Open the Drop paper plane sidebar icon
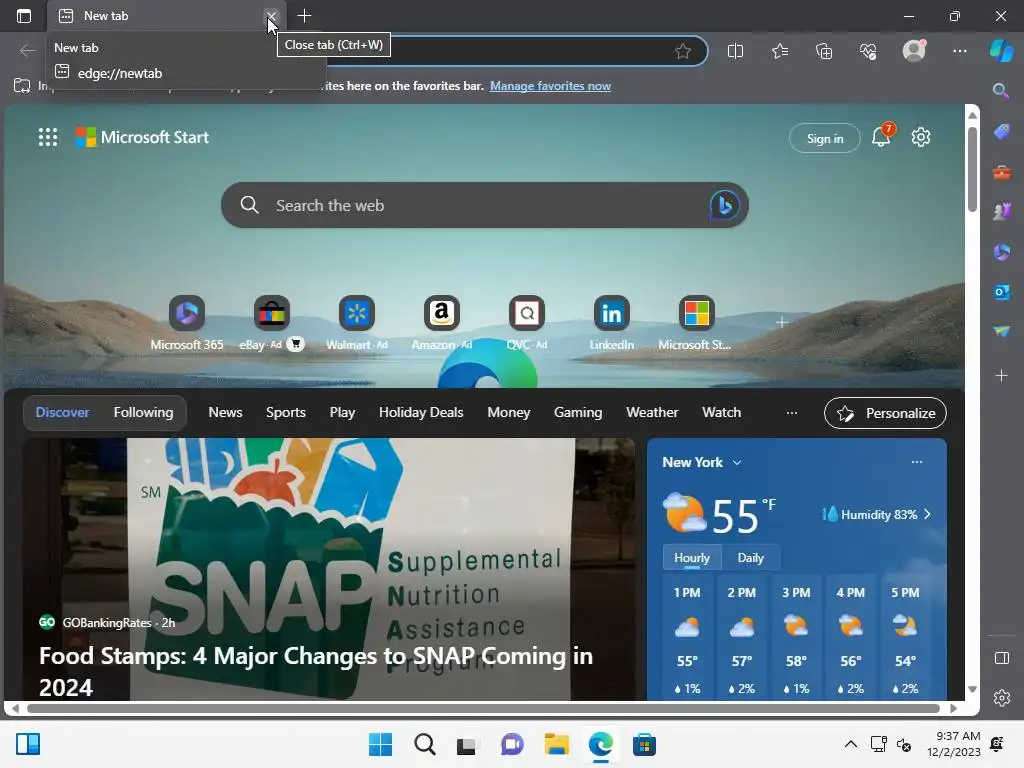The height and width of the screenshot is (768, 1024). 1002,332
